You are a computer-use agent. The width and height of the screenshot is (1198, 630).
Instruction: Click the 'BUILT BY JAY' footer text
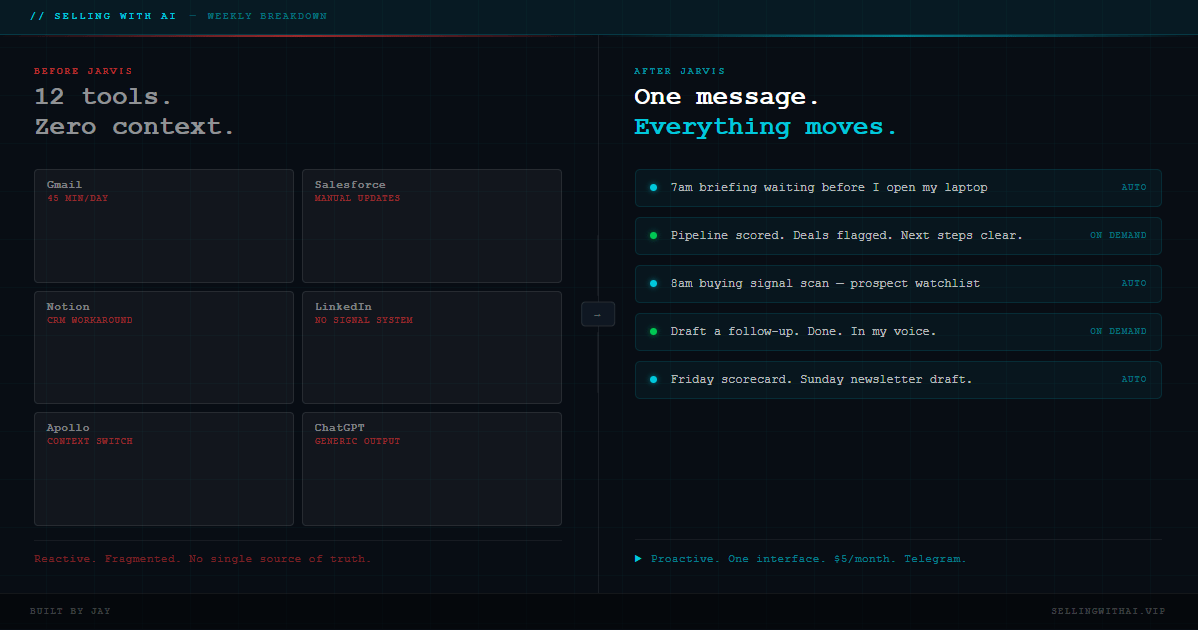pyautogui.click(x=70, y=611)
